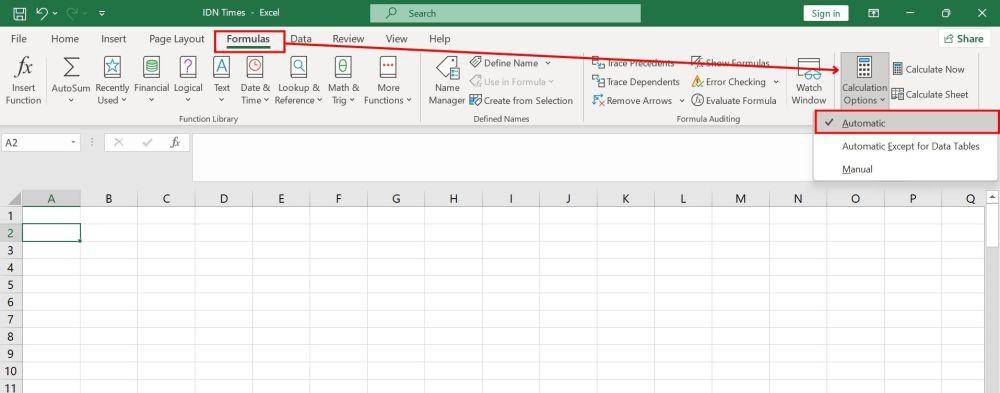Expand the Error Checking dropdown arrow
Image resolution: width=1000 pixels, height=393 pixels.
coord(776,82)
